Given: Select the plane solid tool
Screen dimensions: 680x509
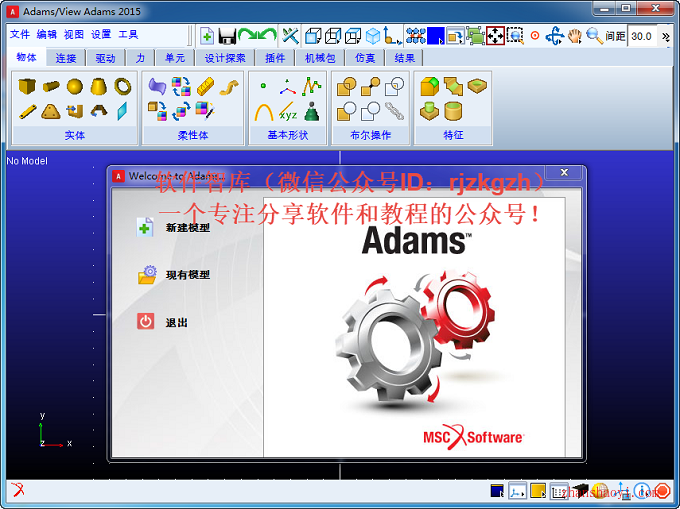Looking at the screenshot, I should click(x=123, y=111).
